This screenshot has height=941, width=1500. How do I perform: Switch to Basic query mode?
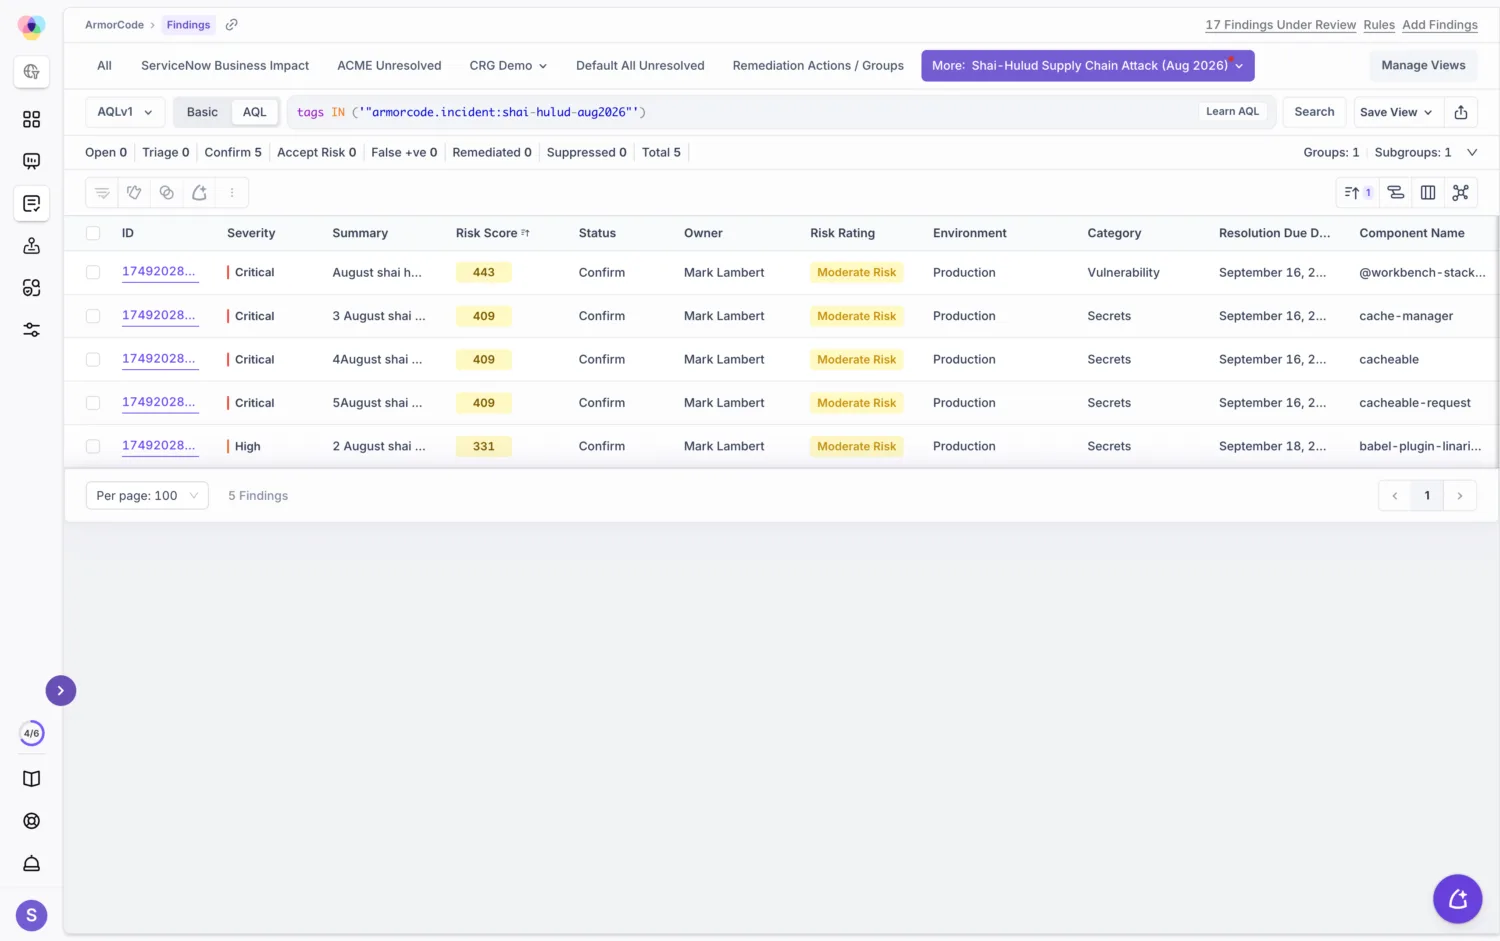tap(202, 112)
